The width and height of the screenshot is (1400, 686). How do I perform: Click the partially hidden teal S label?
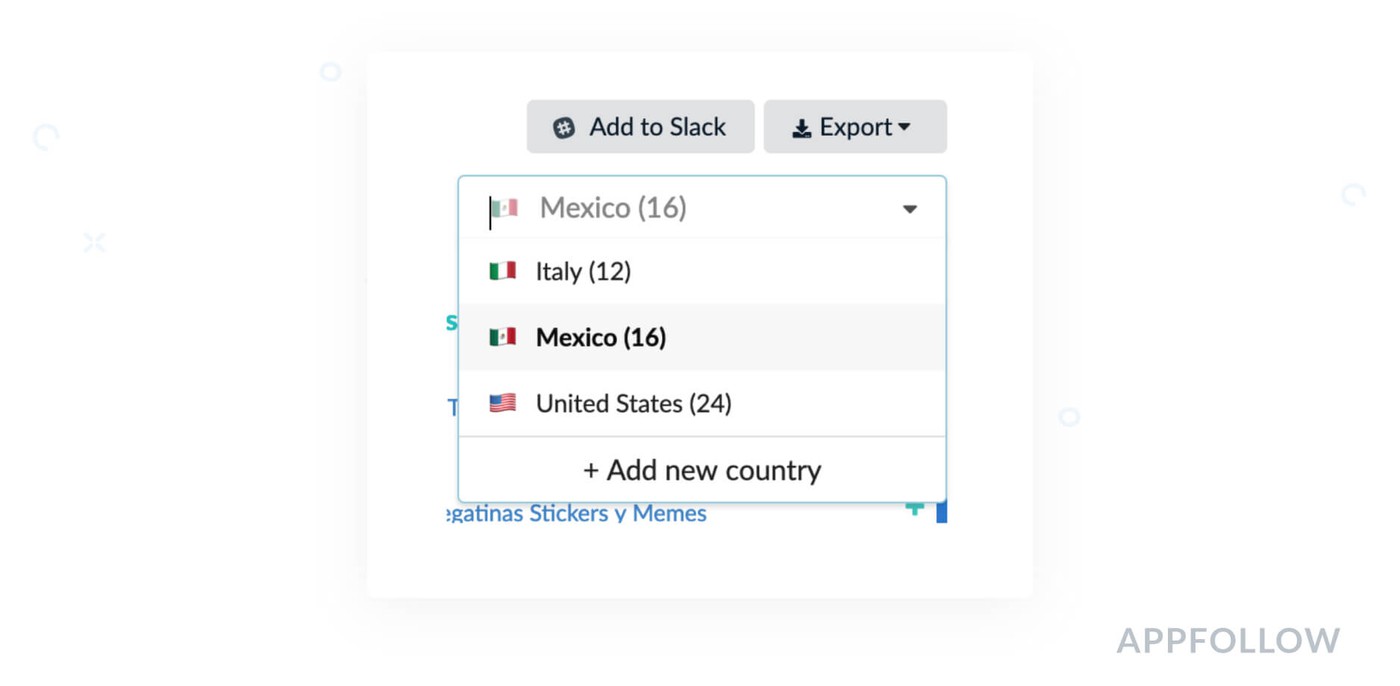click(x=452, y=322)
